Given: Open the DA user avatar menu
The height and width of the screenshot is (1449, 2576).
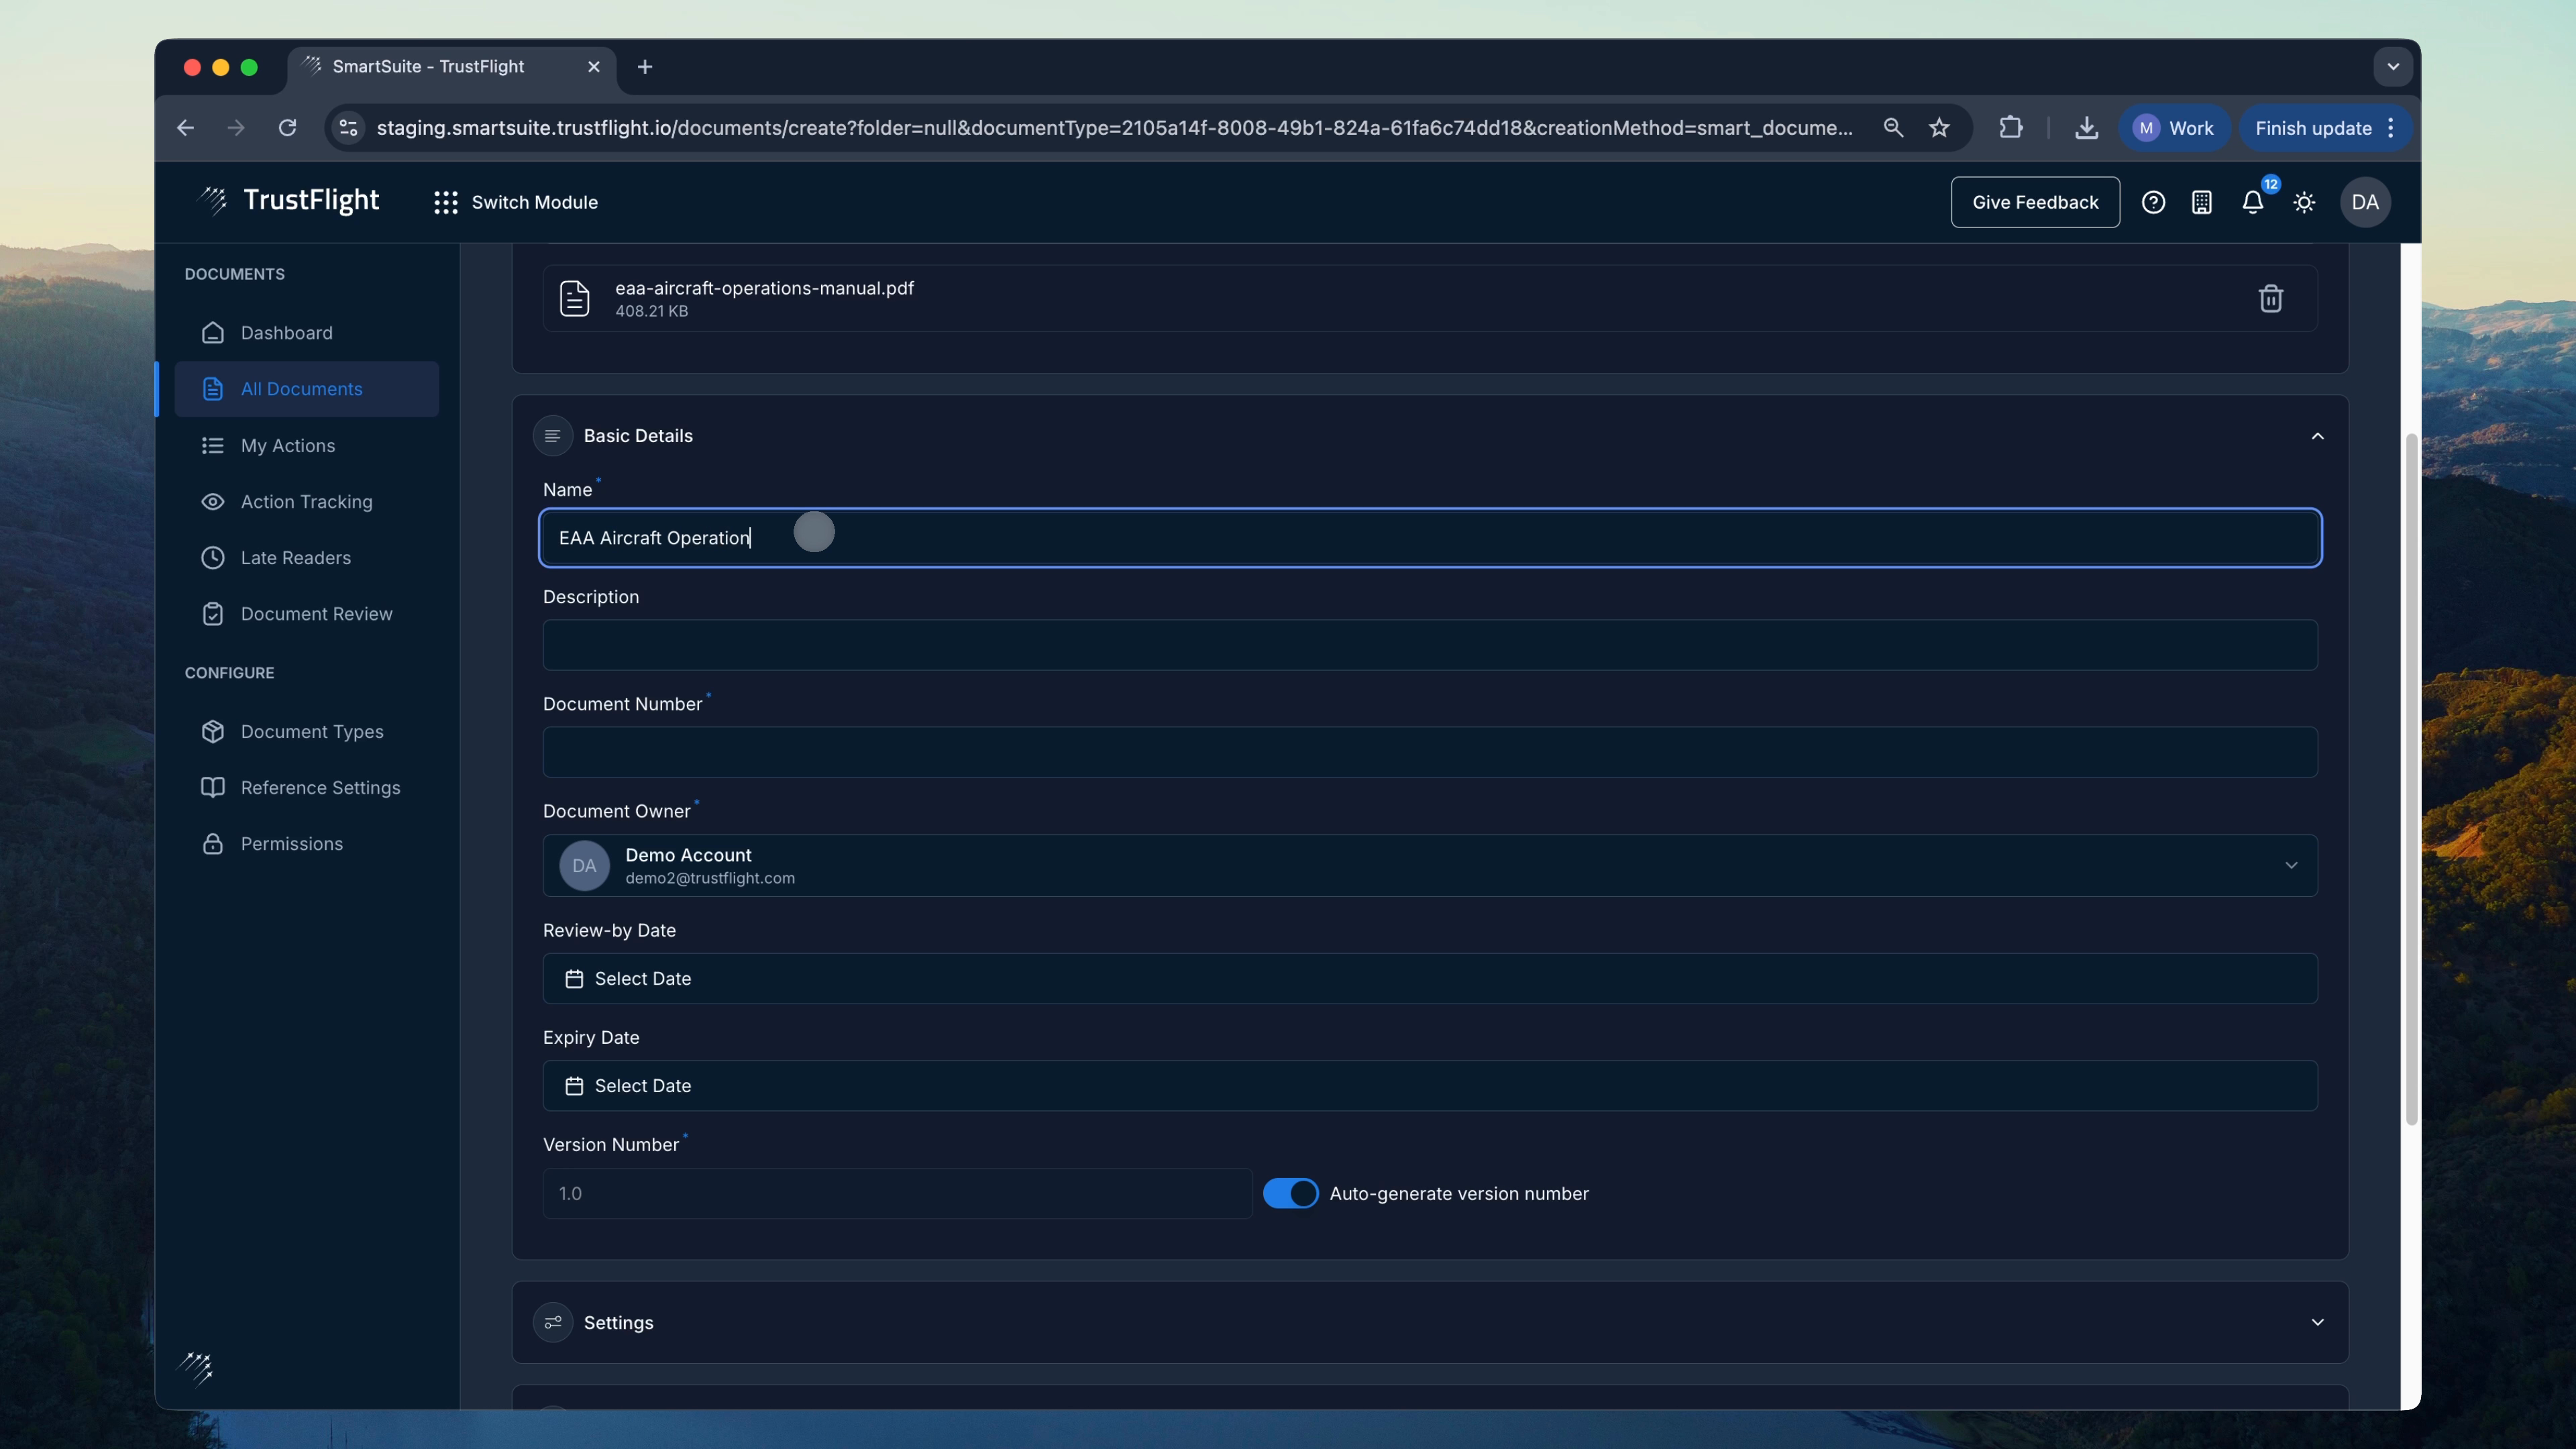Looking at the screenshot, I should (x=2364, y=202).
